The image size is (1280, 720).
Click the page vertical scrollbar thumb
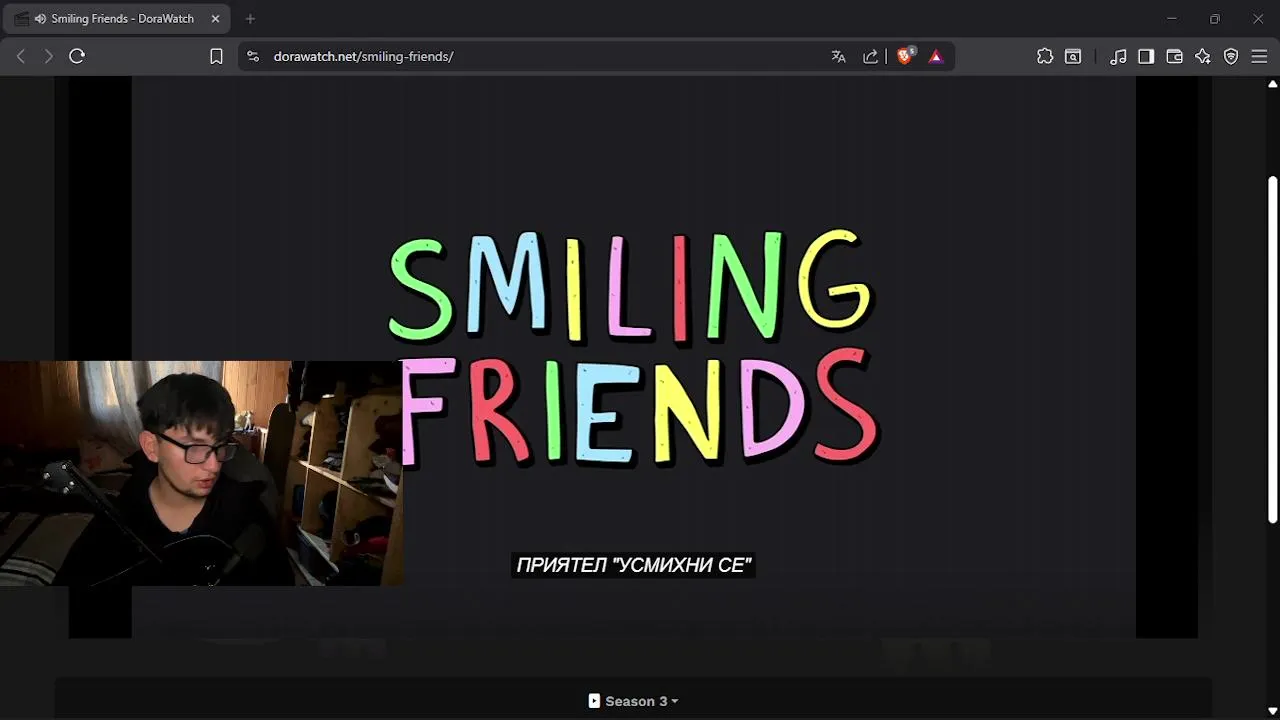point(1272,348)
